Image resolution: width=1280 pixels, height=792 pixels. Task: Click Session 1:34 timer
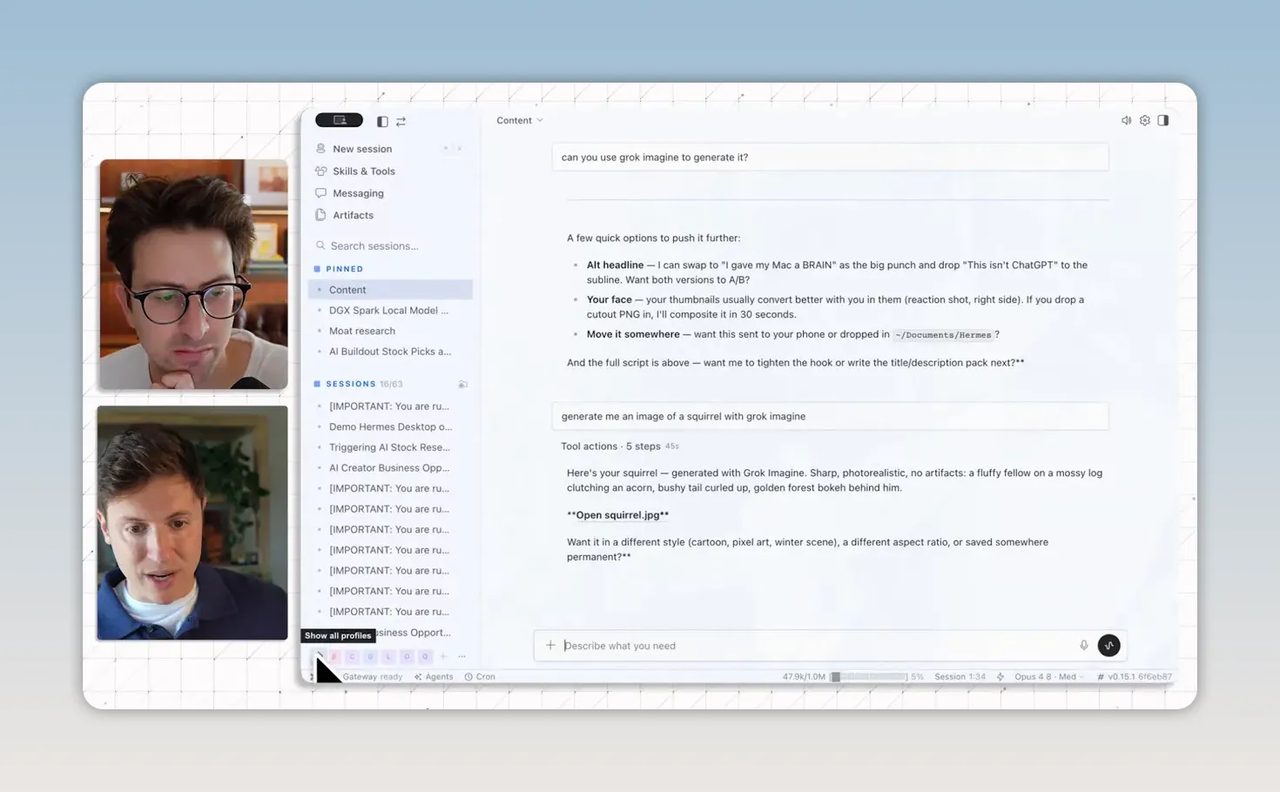pyautogui.click(x=960, y=677)
